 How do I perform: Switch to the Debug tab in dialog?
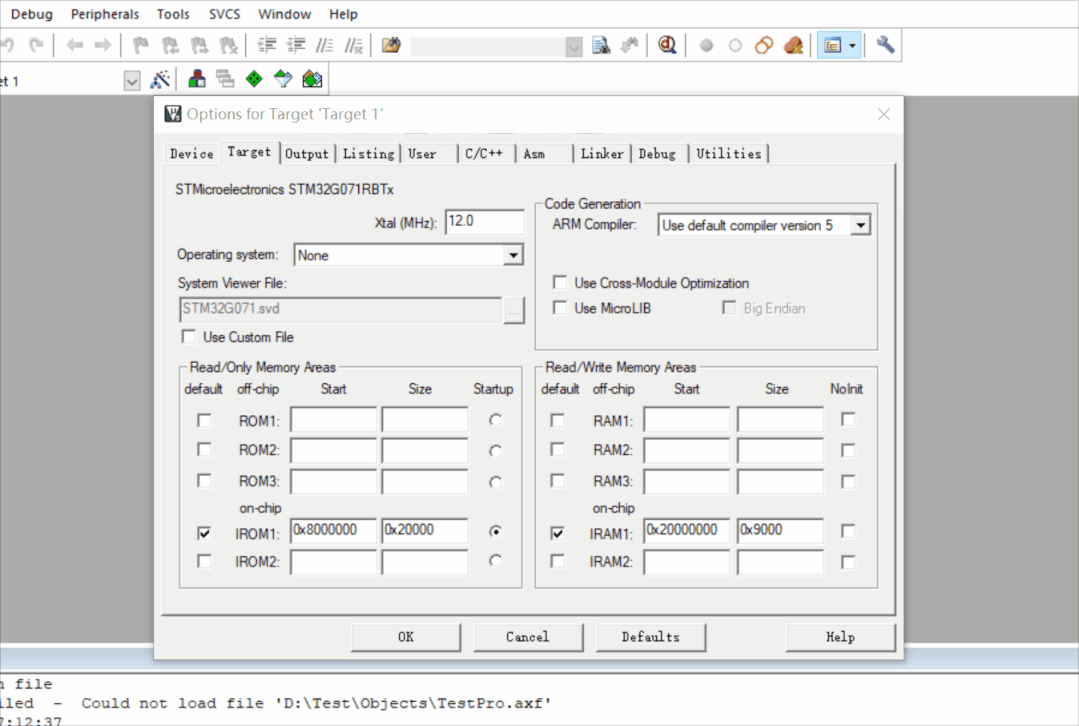[657, 153]
